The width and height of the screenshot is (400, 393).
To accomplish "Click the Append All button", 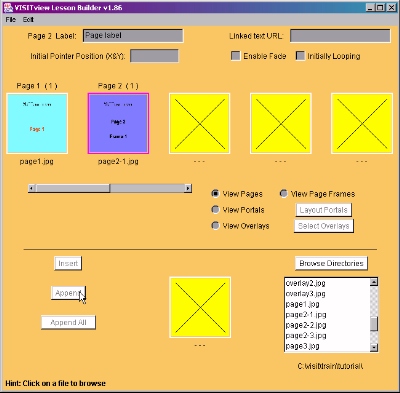I will (x=68, y=322).
